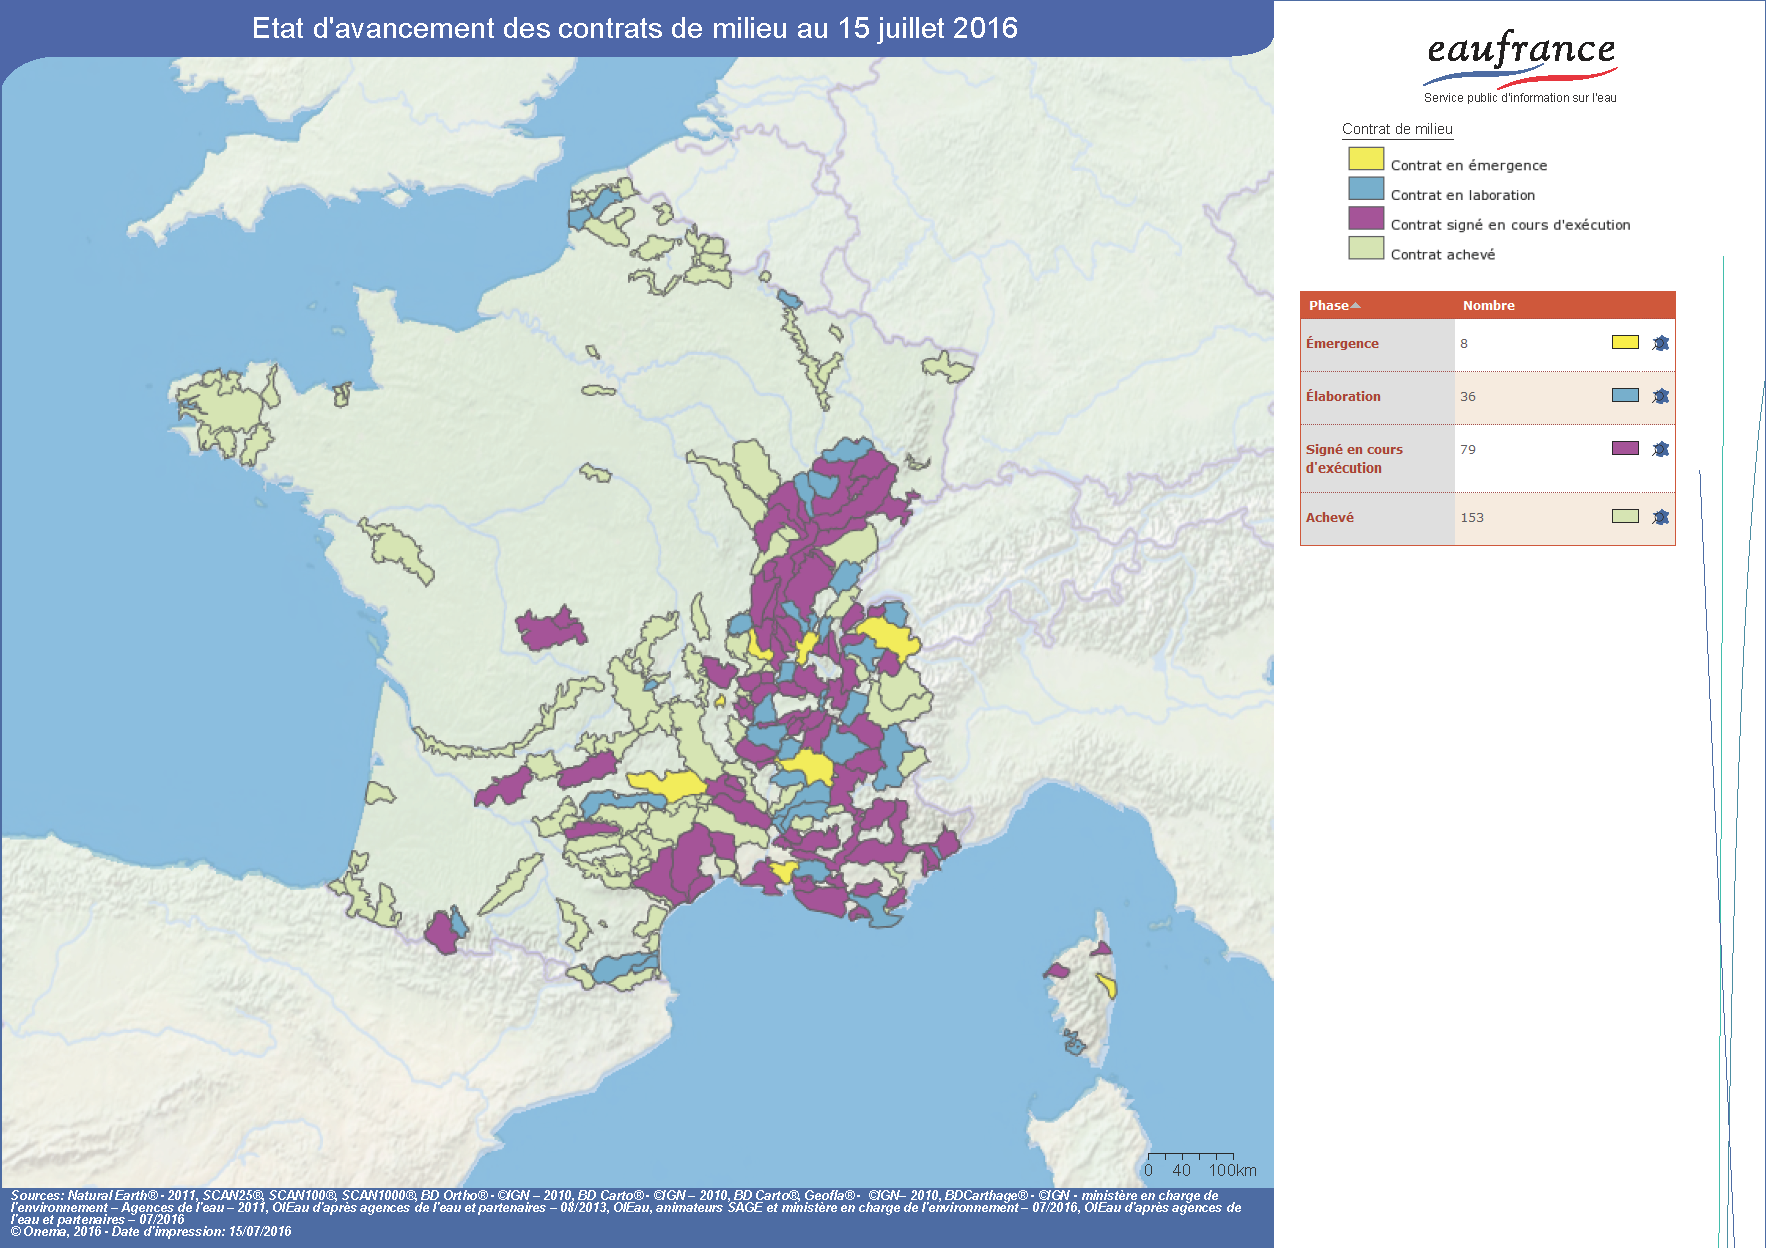The image size is (1766, 1248).
Task: Click the value 36 in the Nombre column
Action: pyautogui.click(x=1468, y=396)
